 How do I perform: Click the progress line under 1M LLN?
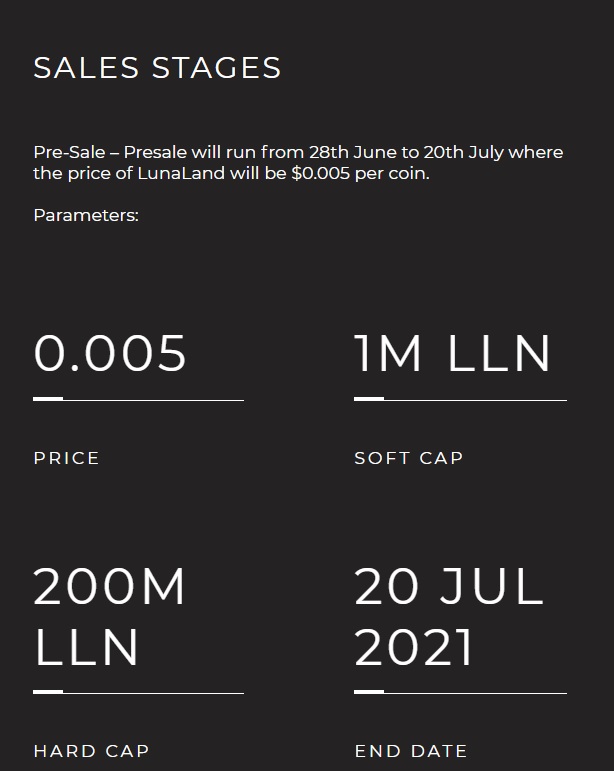pos(460,400)
